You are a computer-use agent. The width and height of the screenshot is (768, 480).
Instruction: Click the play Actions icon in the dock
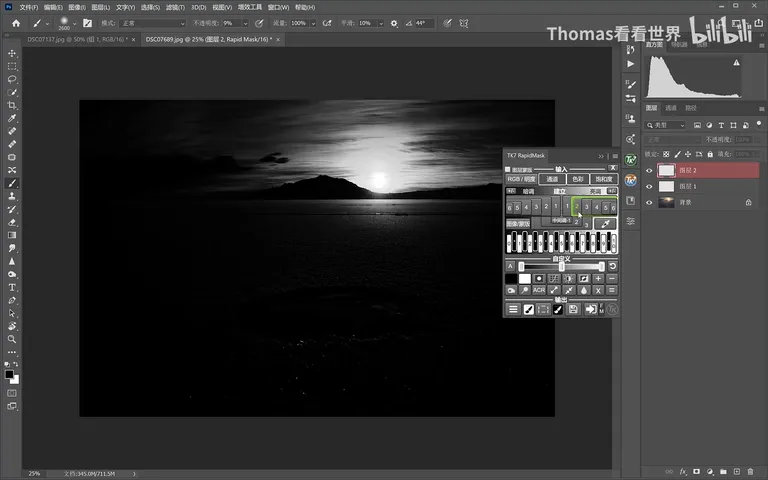pyautogui.click(x=630, y=64)
